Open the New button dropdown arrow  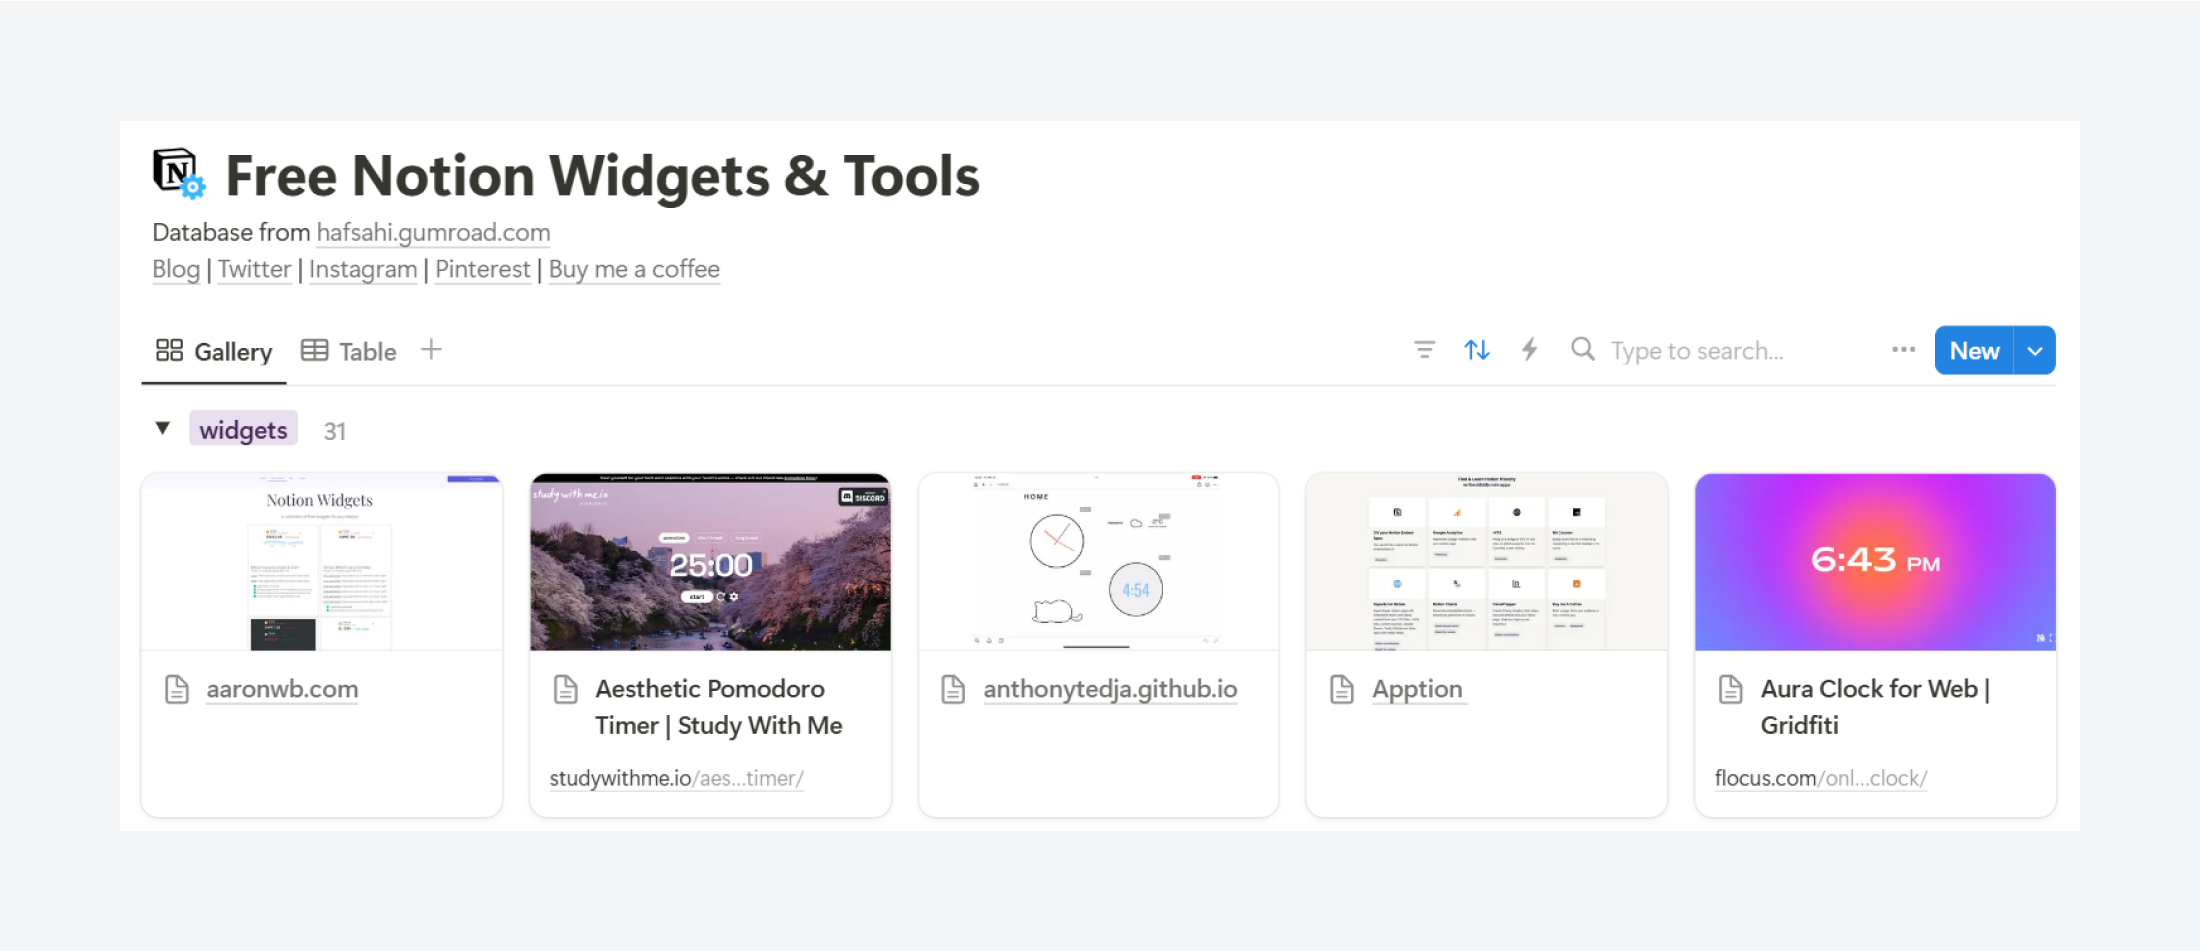(2035, 351)
